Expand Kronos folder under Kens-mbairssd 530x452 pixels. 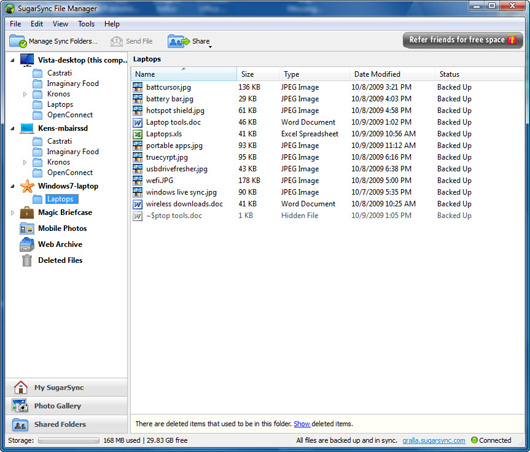coord(24,162)
